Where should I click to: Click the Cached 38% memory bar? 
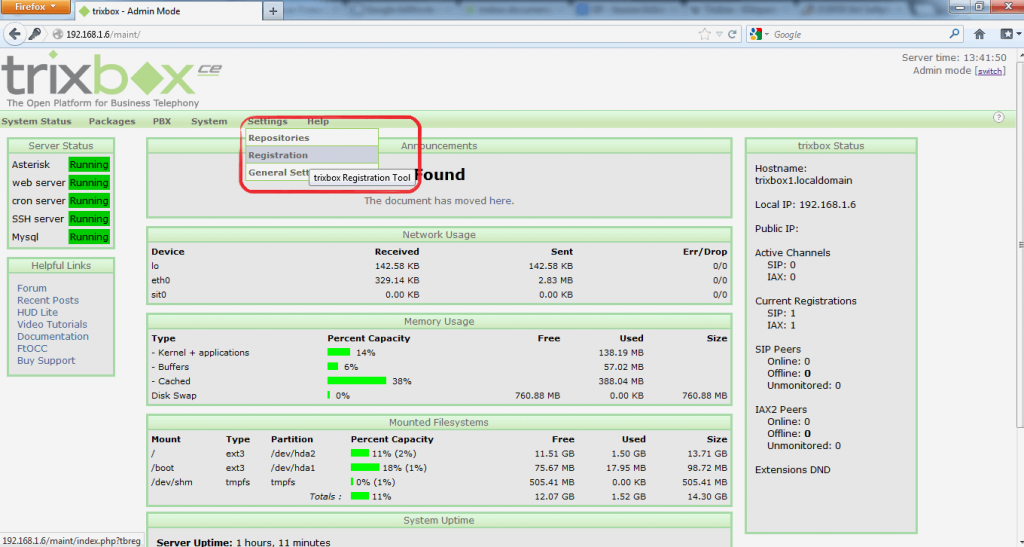[x=357, y=381]
